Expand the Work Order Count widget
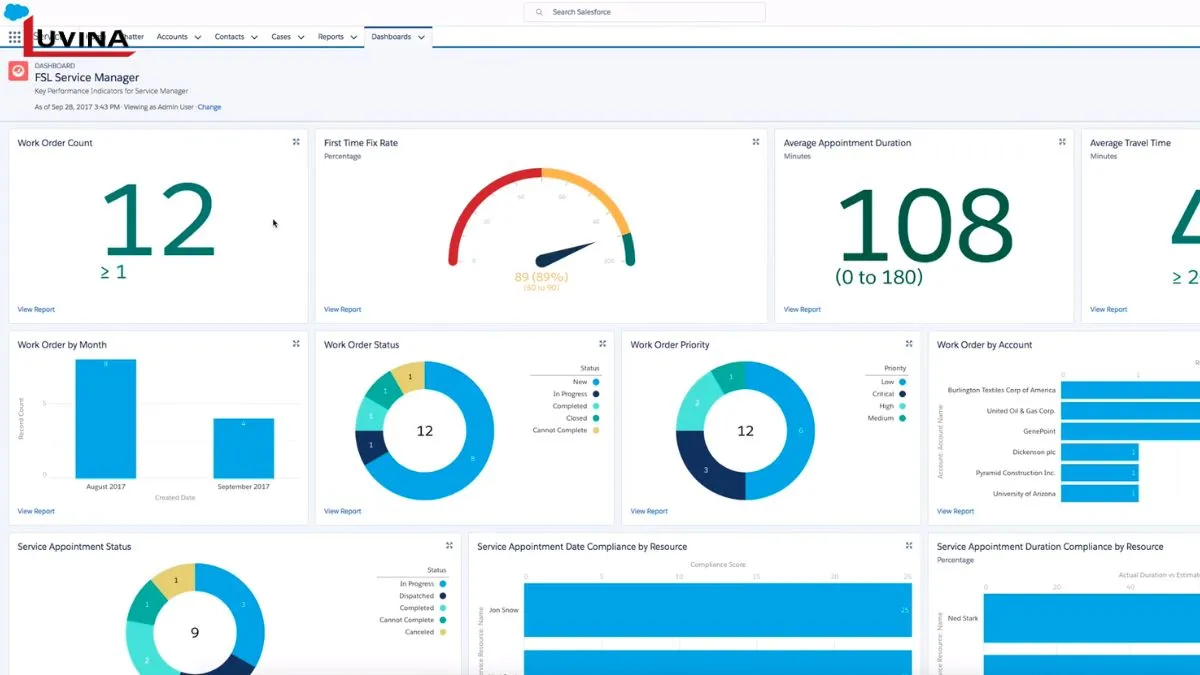Screen dimensions: 1200x675 [x=296, y=142]
